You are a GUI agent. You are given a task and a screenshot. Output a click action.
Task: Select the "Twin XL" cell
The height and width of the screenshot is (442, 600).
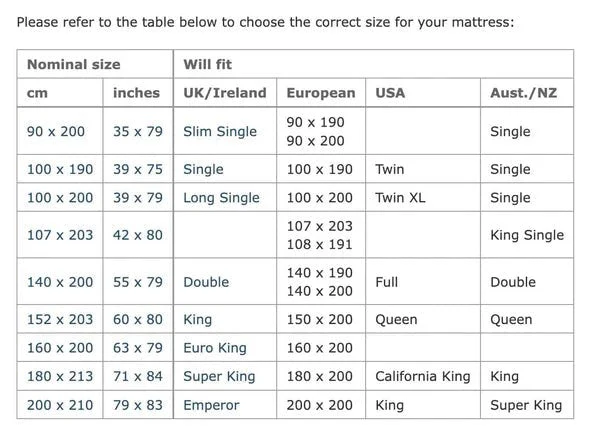point(400,198)
